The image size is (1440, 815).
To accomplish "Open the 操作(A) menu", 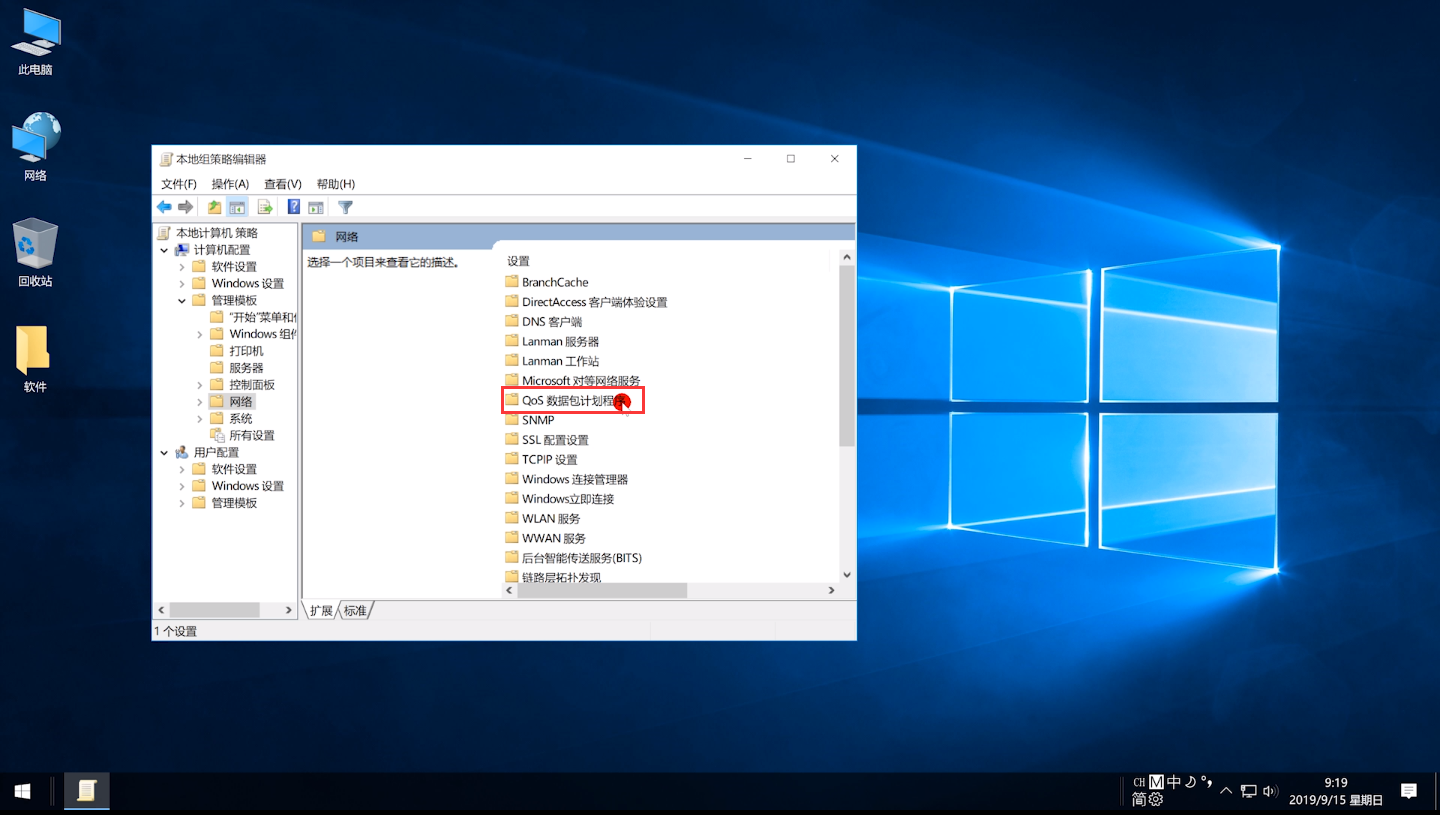I will coord(230,184).
